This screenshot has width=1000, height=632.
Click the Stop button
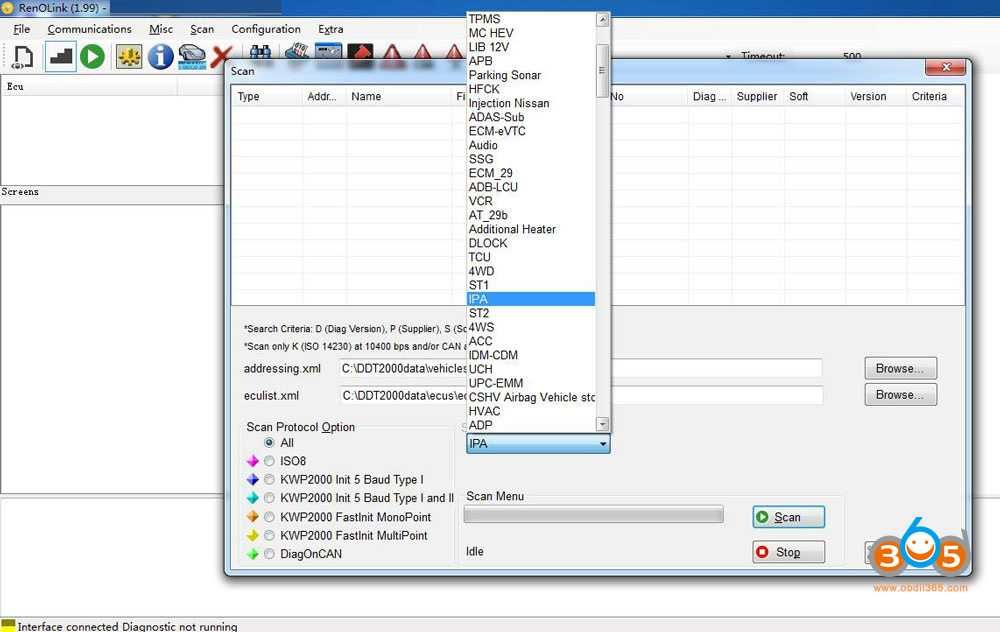788,552
